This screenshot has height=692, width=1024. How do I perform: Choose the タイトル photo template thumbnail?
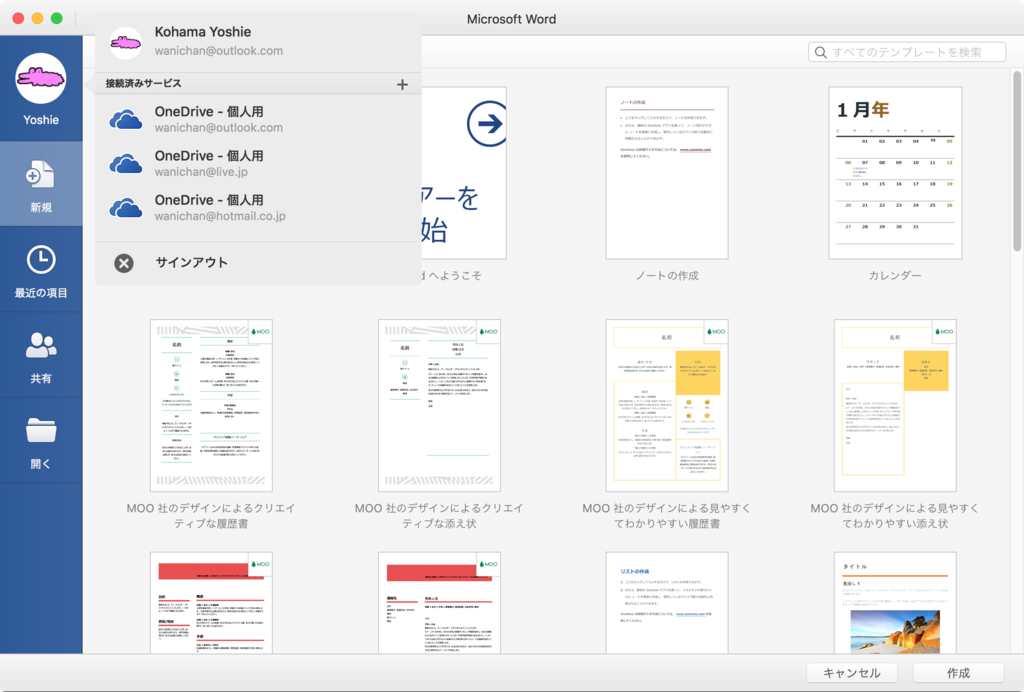tap(895, 603)
